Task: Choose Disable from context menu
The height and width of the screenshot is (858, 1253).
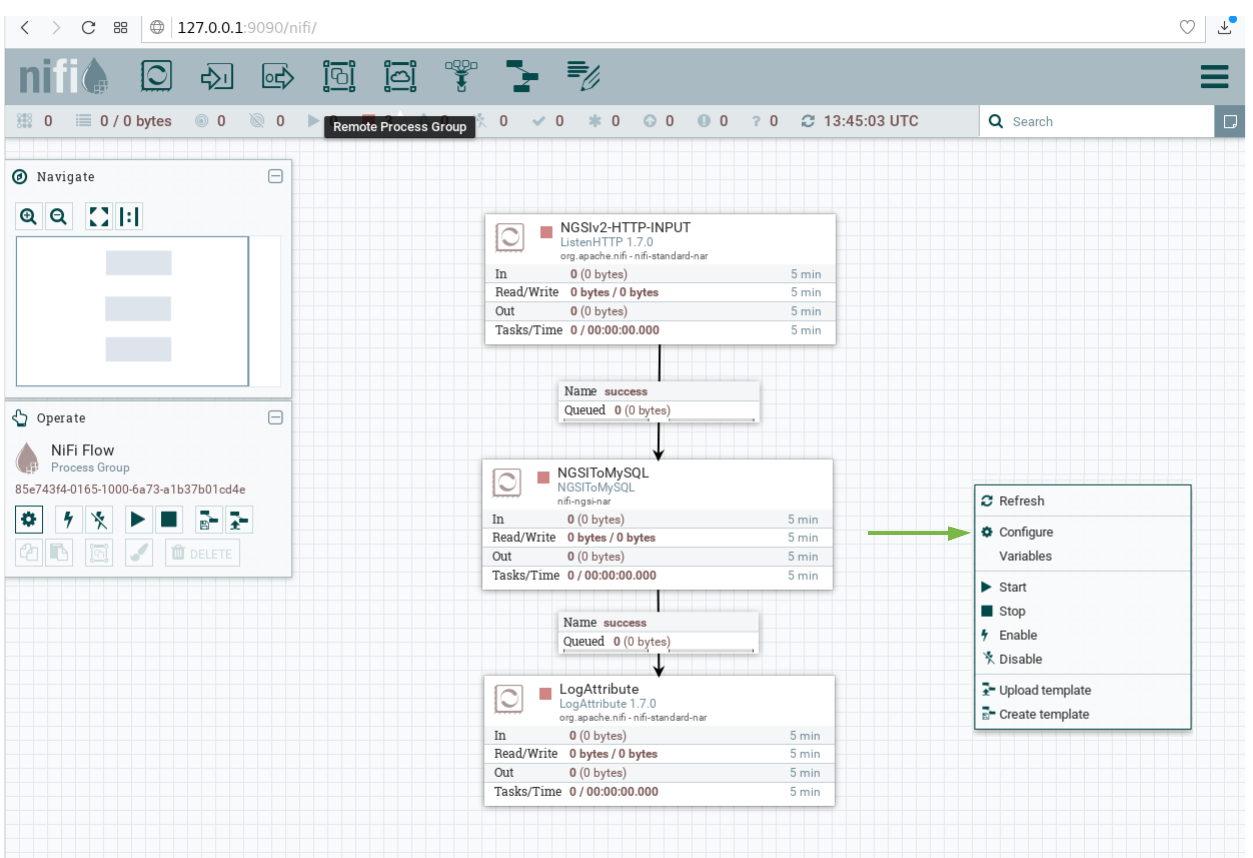Action: point(1083,659)
